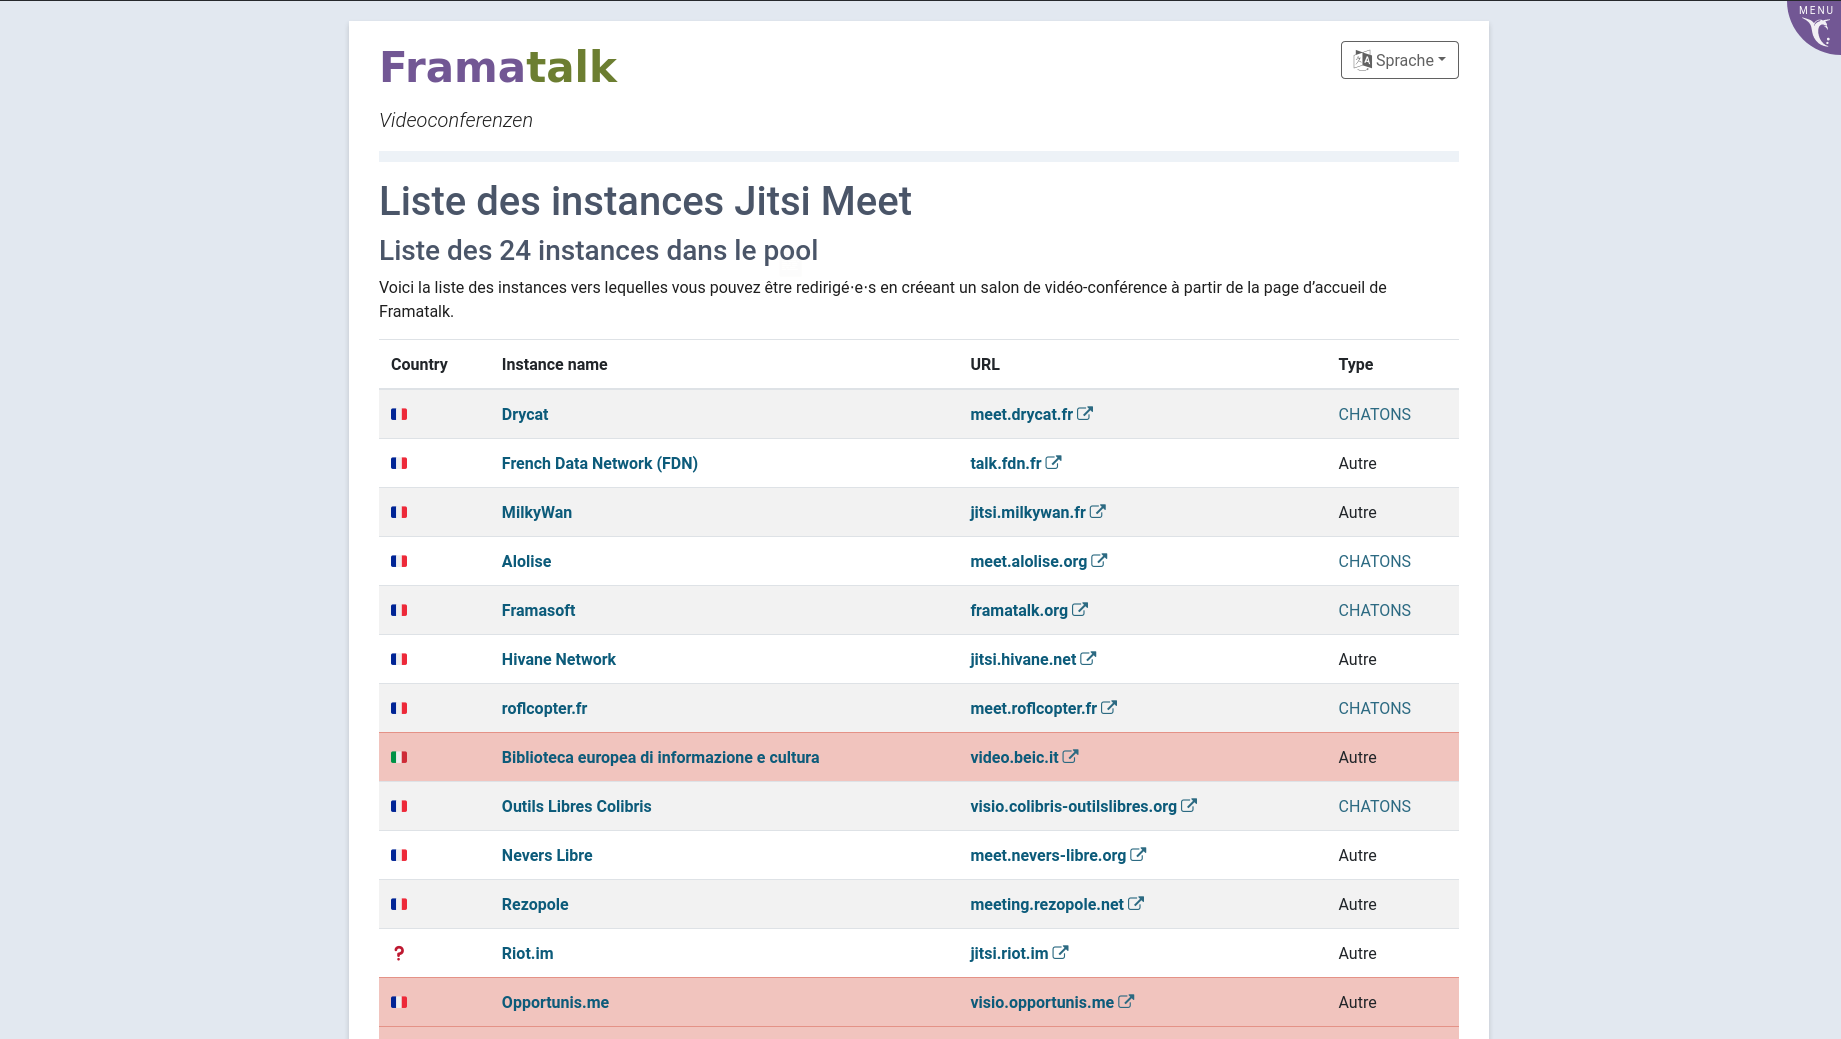
Task: Click the Type column header
Action: pos(1355,364)
